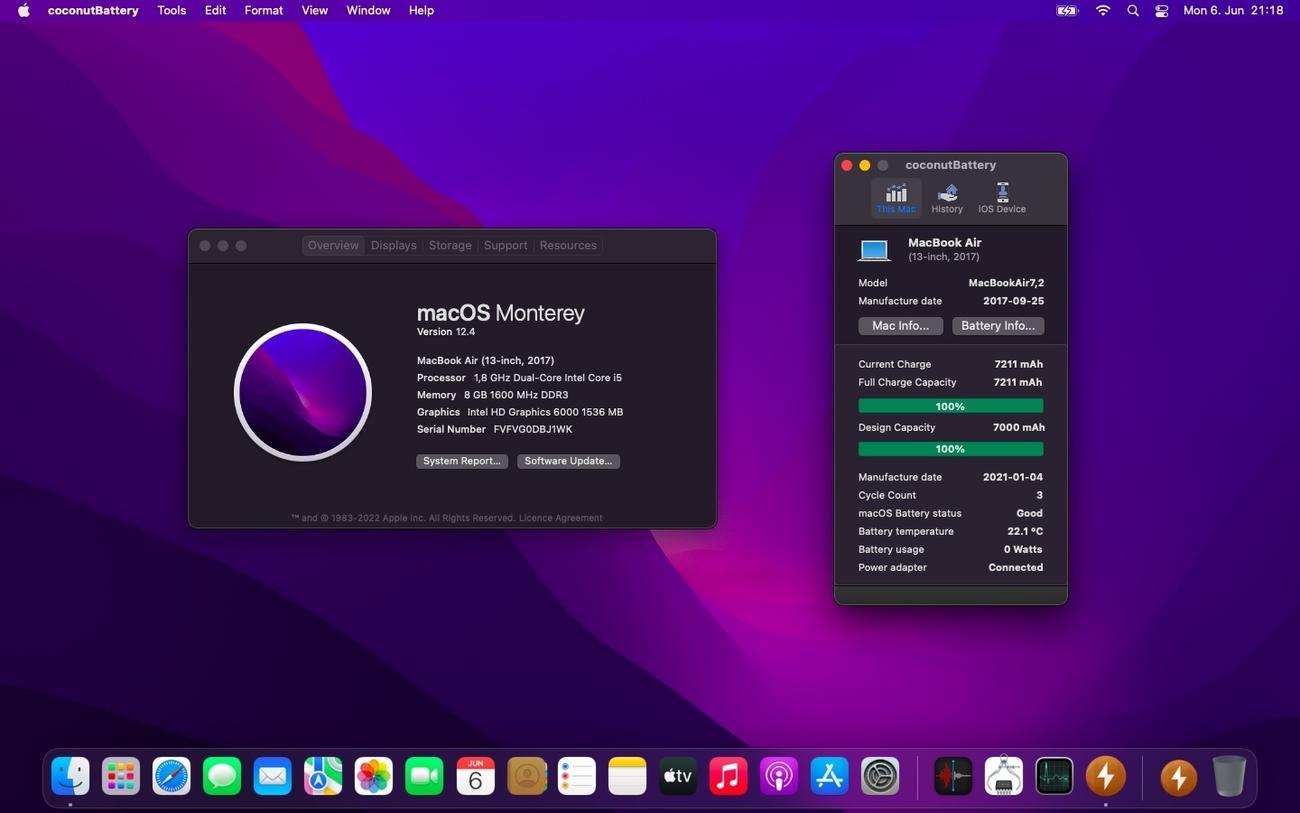Open the Apple menu

click(23, 10)
